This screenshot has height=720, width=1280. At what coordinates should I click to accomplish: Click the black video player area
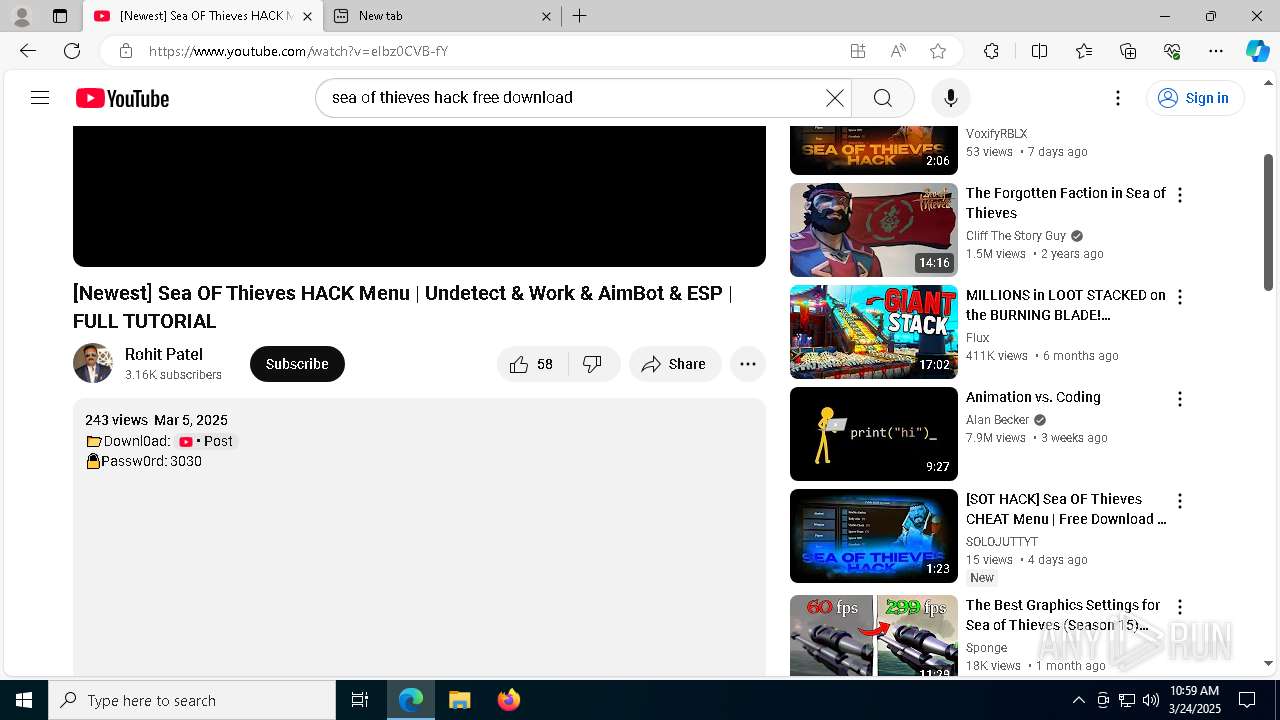click(419, 196)
